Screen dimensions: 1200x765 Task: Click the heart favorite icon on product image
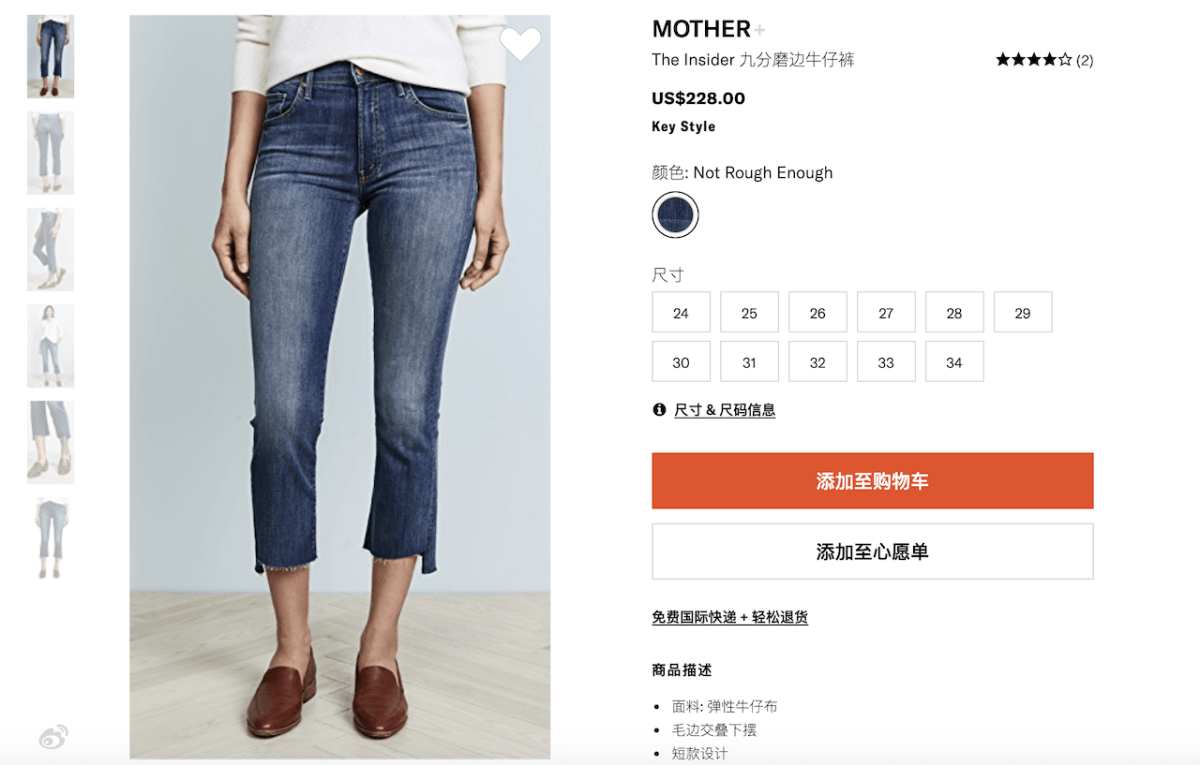[x=520, y=43]
